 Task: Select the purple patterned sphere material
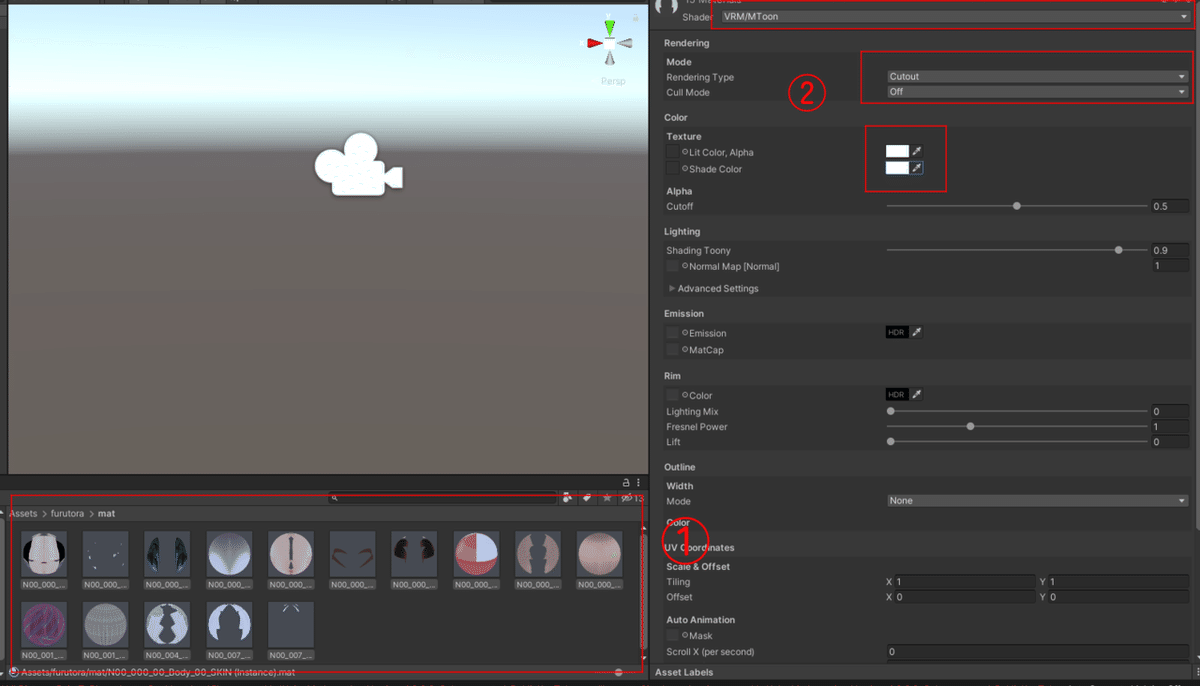[44, 625]
